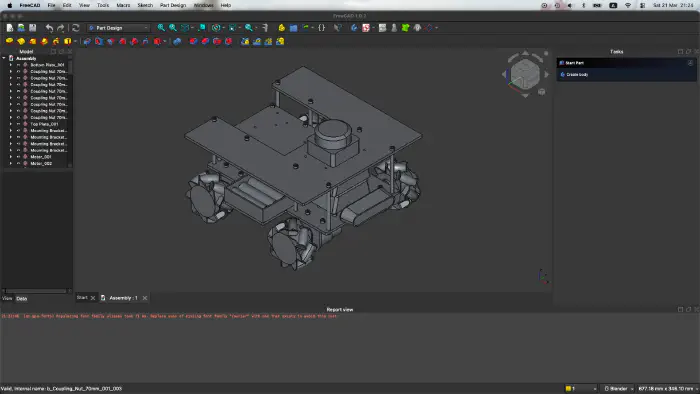Open the Part Design workbench dropdown
Viewport: 700px width, 394px height.
click(119, 28)
